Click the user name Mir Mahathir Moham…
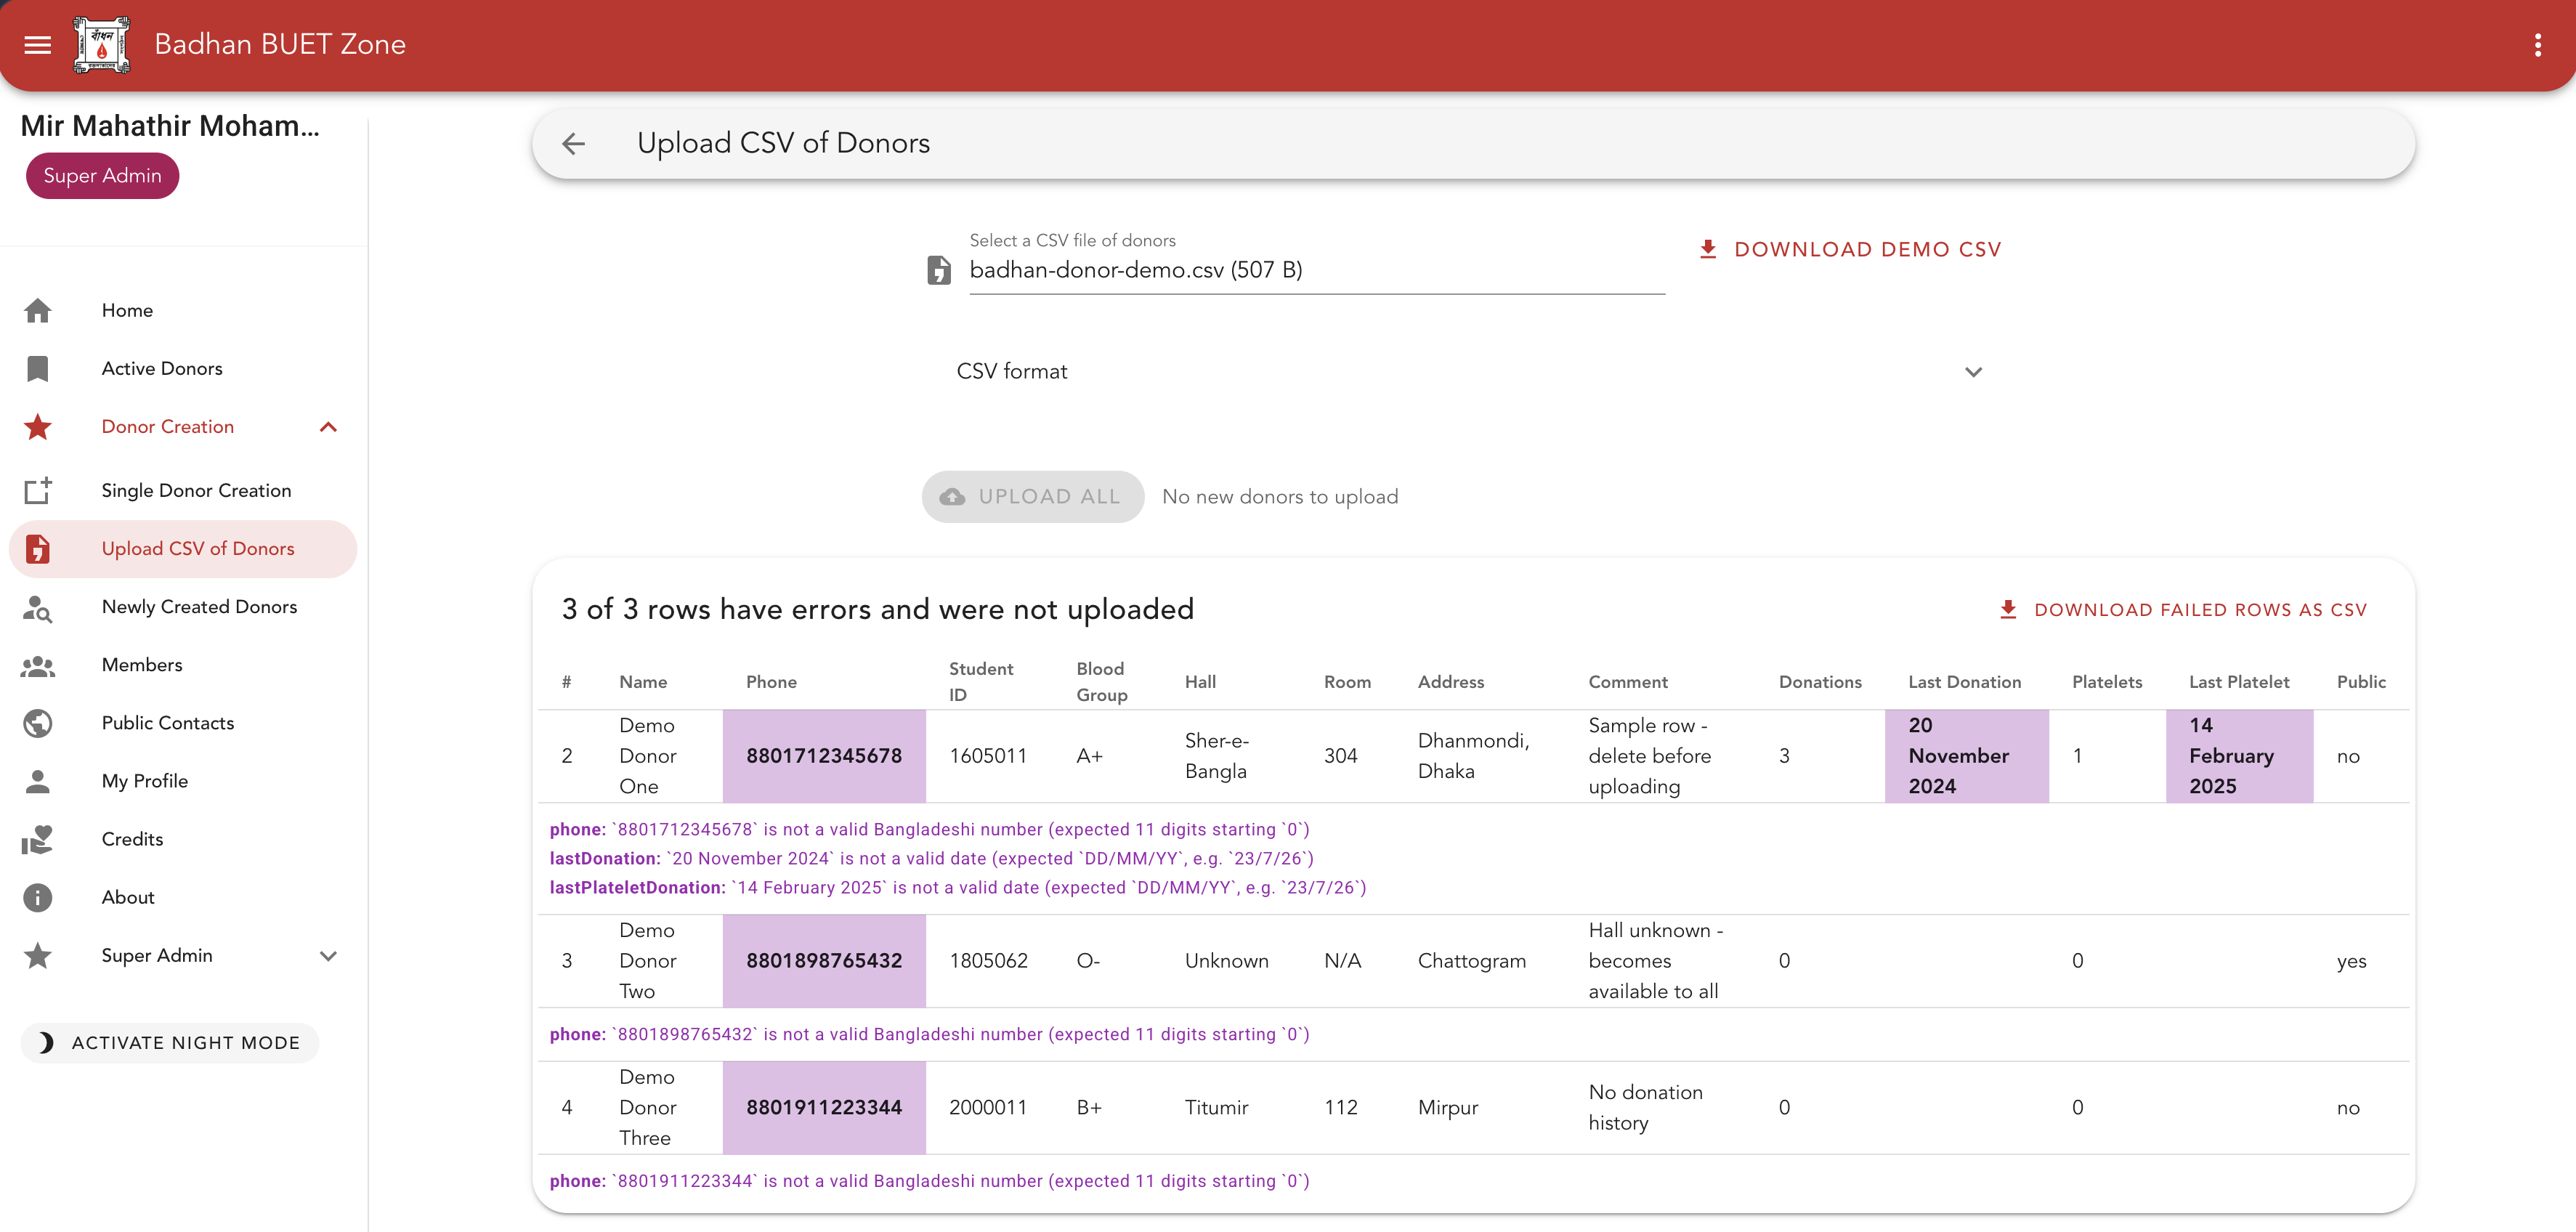 tap(170, 126)
